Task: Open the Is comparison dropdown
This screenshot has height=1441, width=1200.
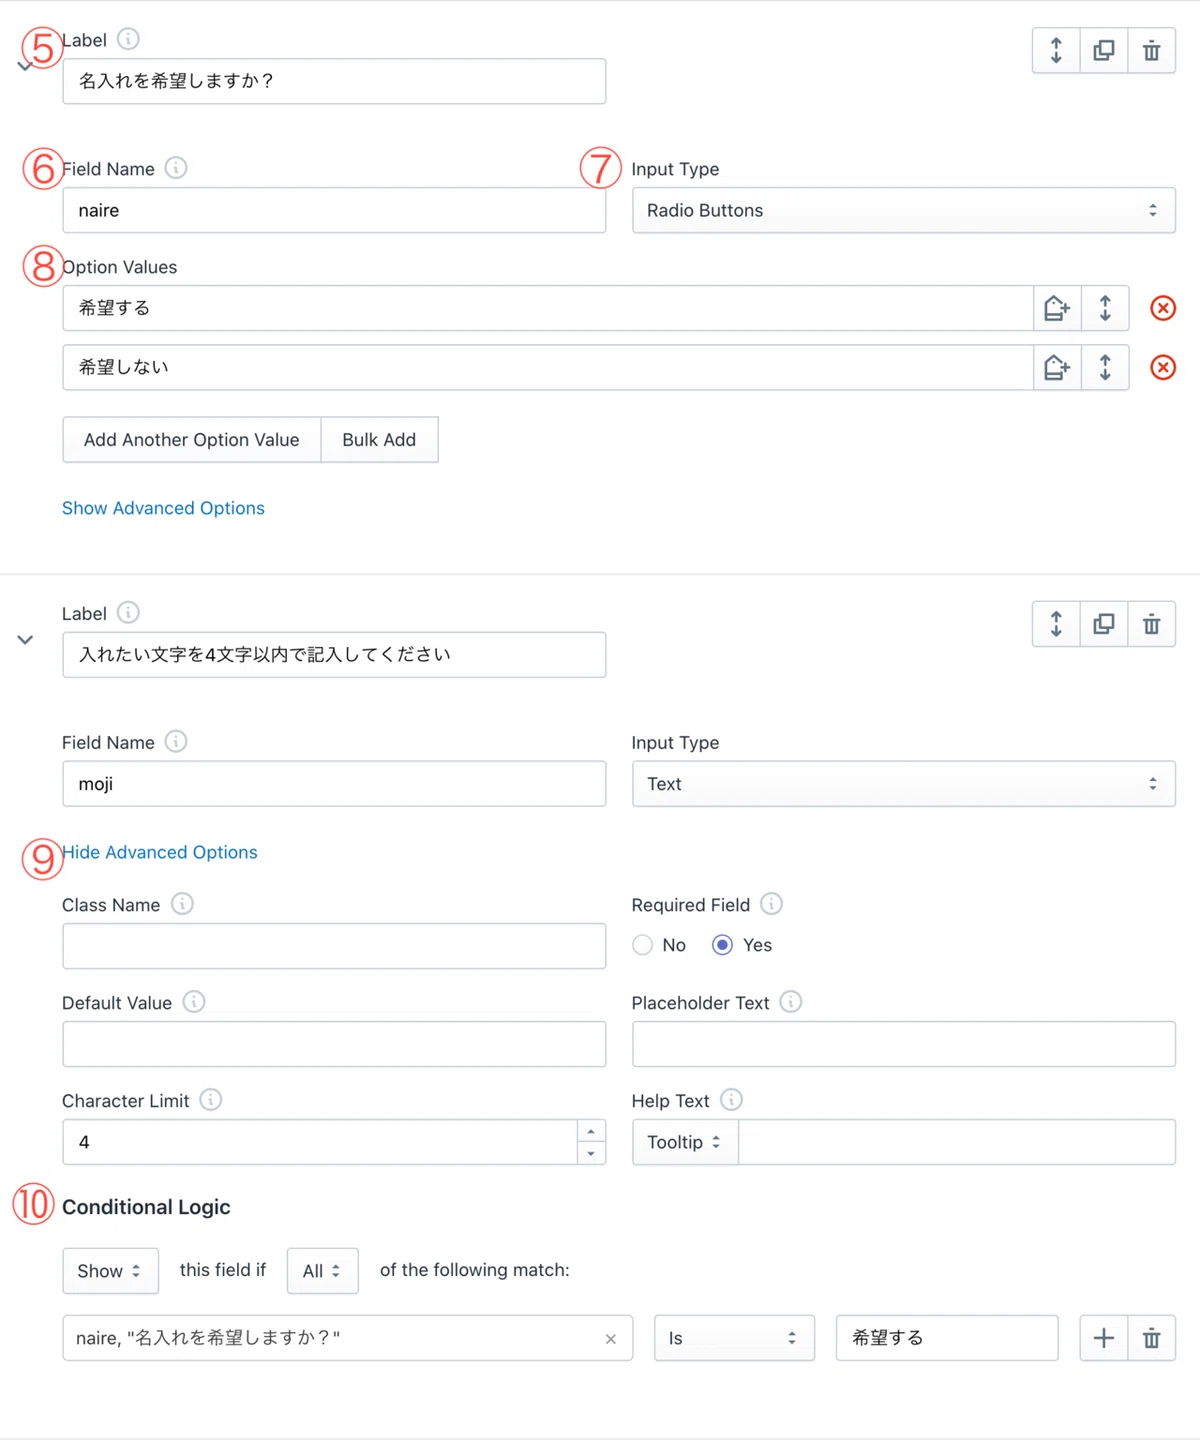Action: pos(734,1338)
